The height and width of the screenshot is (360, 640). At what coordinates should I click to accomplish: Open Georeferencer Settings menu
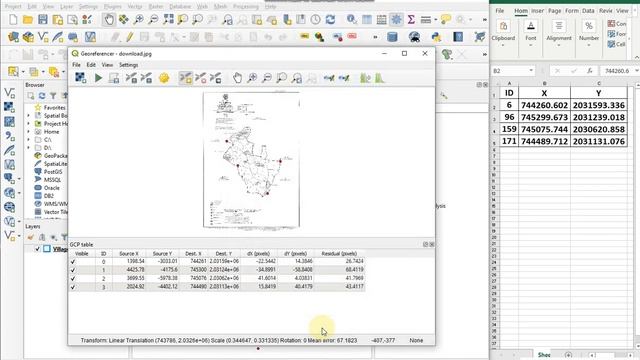click(129, 65)
